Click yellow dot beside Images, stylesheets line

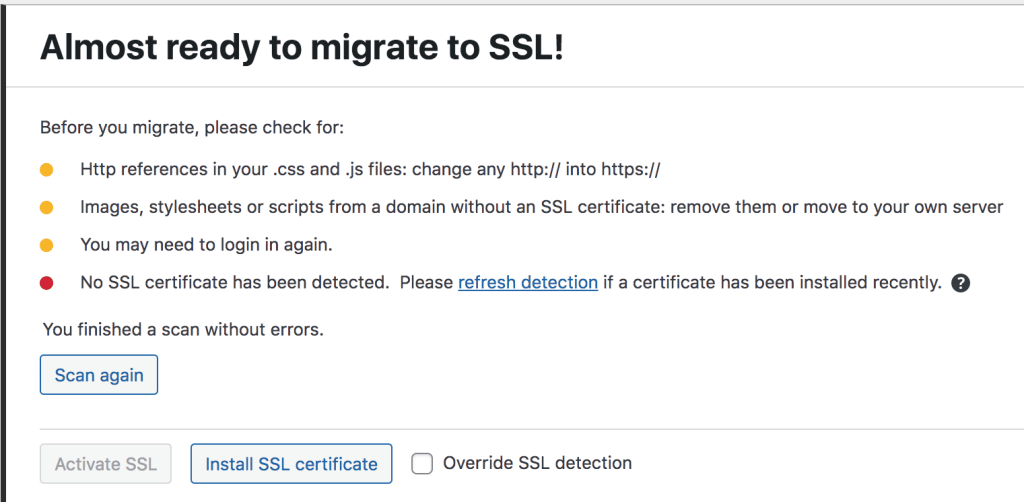47,208
